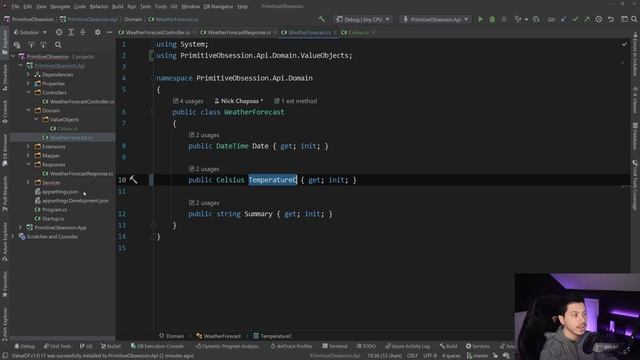640x360 pixels.
Task: Collapse the Domain folder in the tree
Action: (x=29, y=111)
